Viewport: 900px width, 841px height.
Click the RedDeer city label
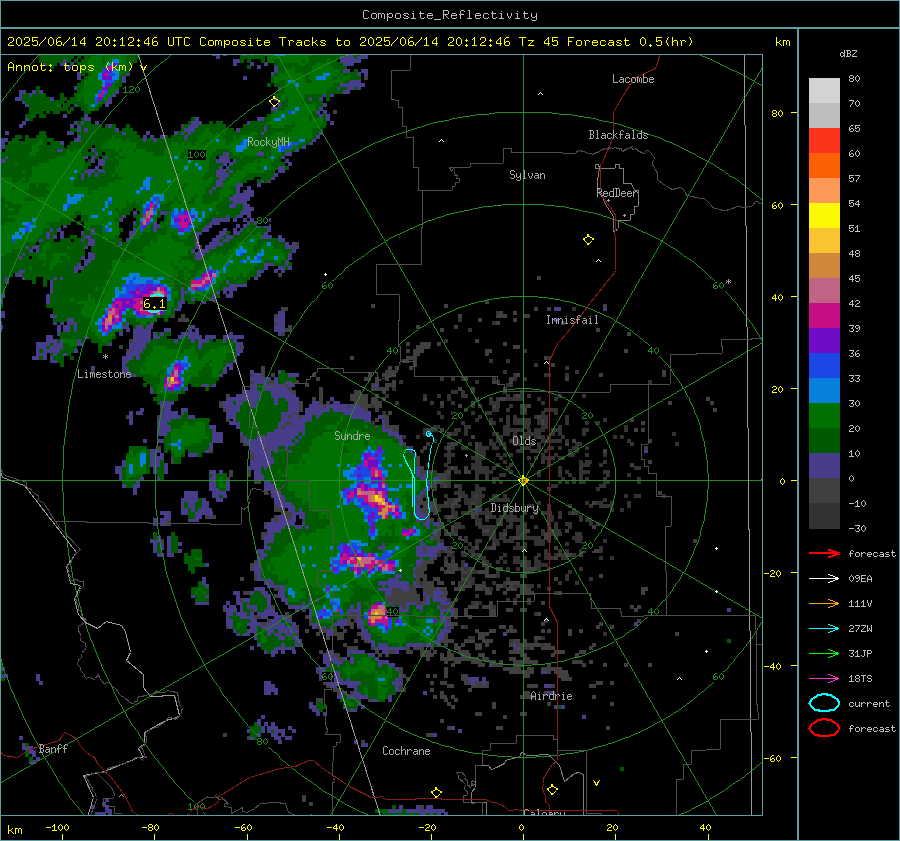[x=617, y=193]
